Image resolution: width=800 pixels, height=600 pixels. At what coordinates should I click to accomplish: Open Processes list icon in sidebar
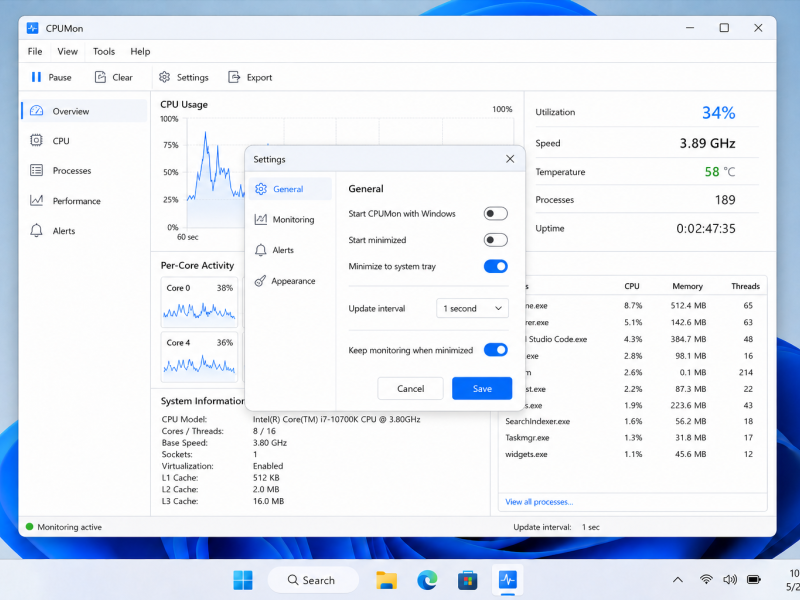click(36, 170)
